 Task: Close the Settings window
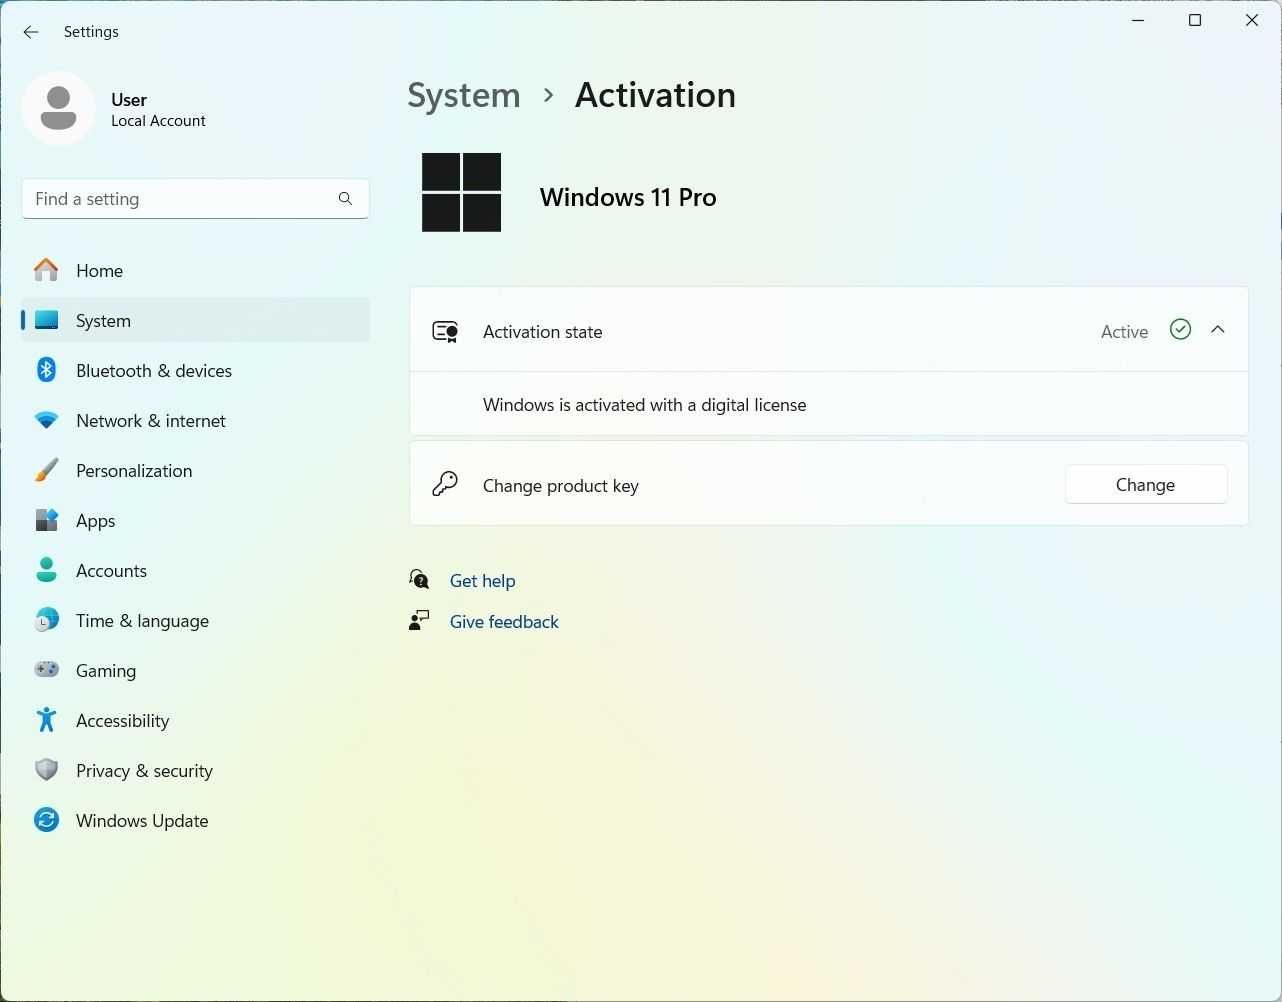coord(1252,20)
